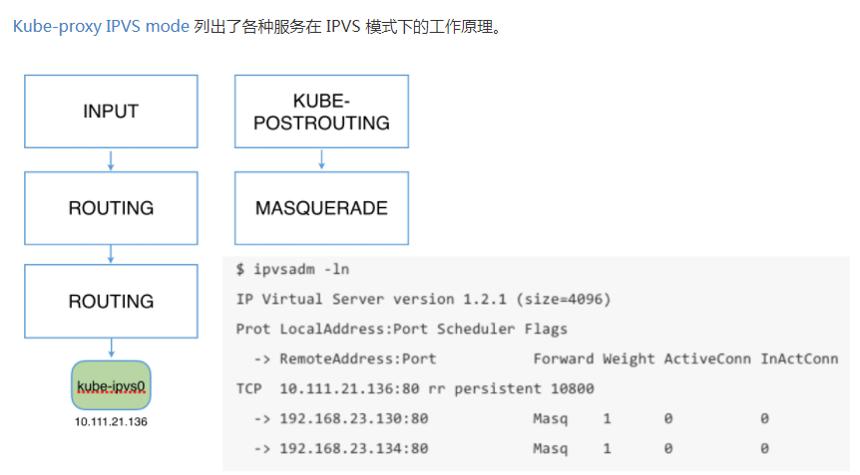Image resolution: width=860 pixels, height=475 pixels.
Task: Click the 192.168.23.134:80 backend row
Action: (511, 448)
